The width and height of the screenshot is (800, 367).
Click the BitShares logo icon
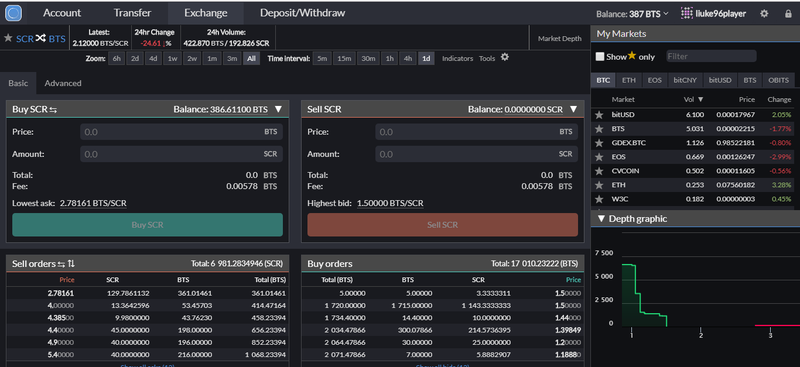13,13
